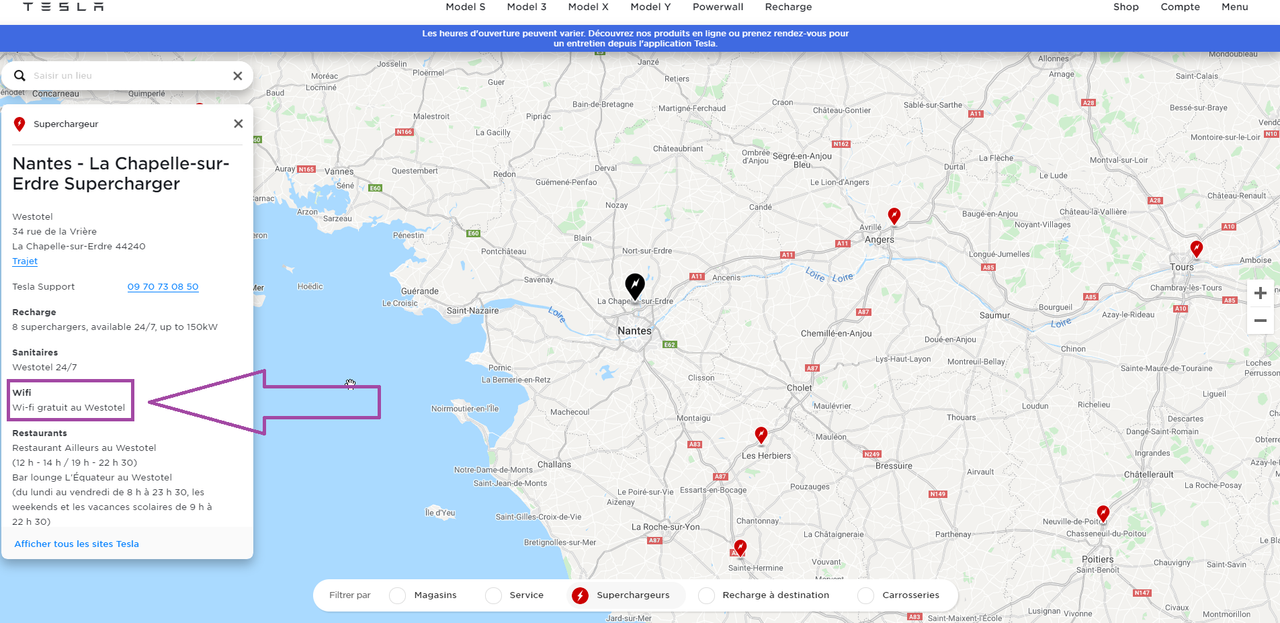
Task: Clear the location search field
Action: (238, 76)
